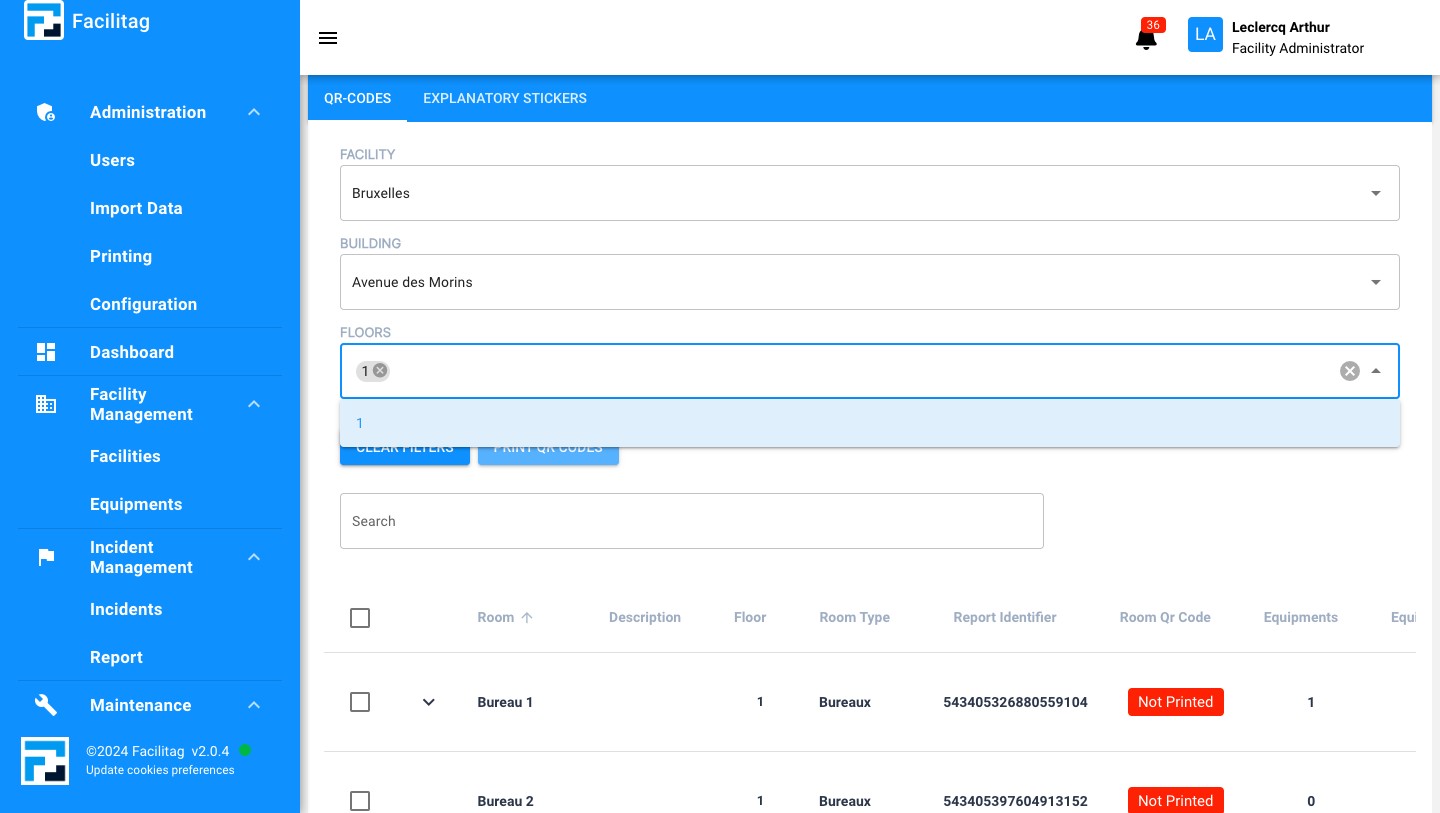
Task: Collapse the Administration sidebar section
Action: pyautogui.click(x=254, y=112)
